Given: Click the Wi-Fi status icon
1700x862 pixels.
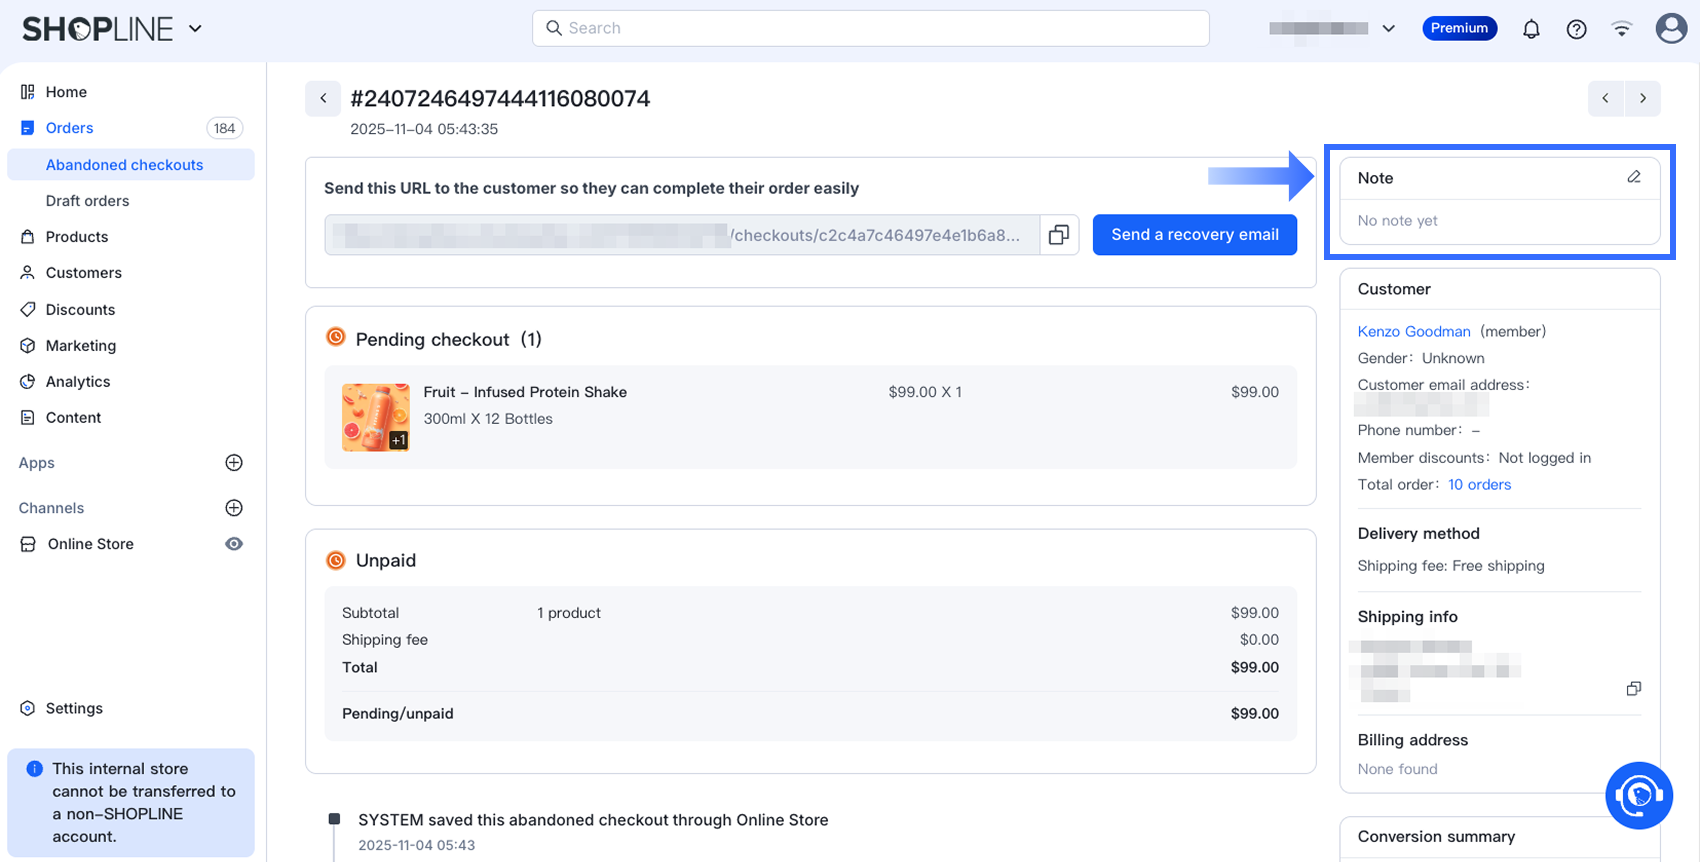Looking at the screenshot, I should pyautogui.click(x=1622, y=29).
